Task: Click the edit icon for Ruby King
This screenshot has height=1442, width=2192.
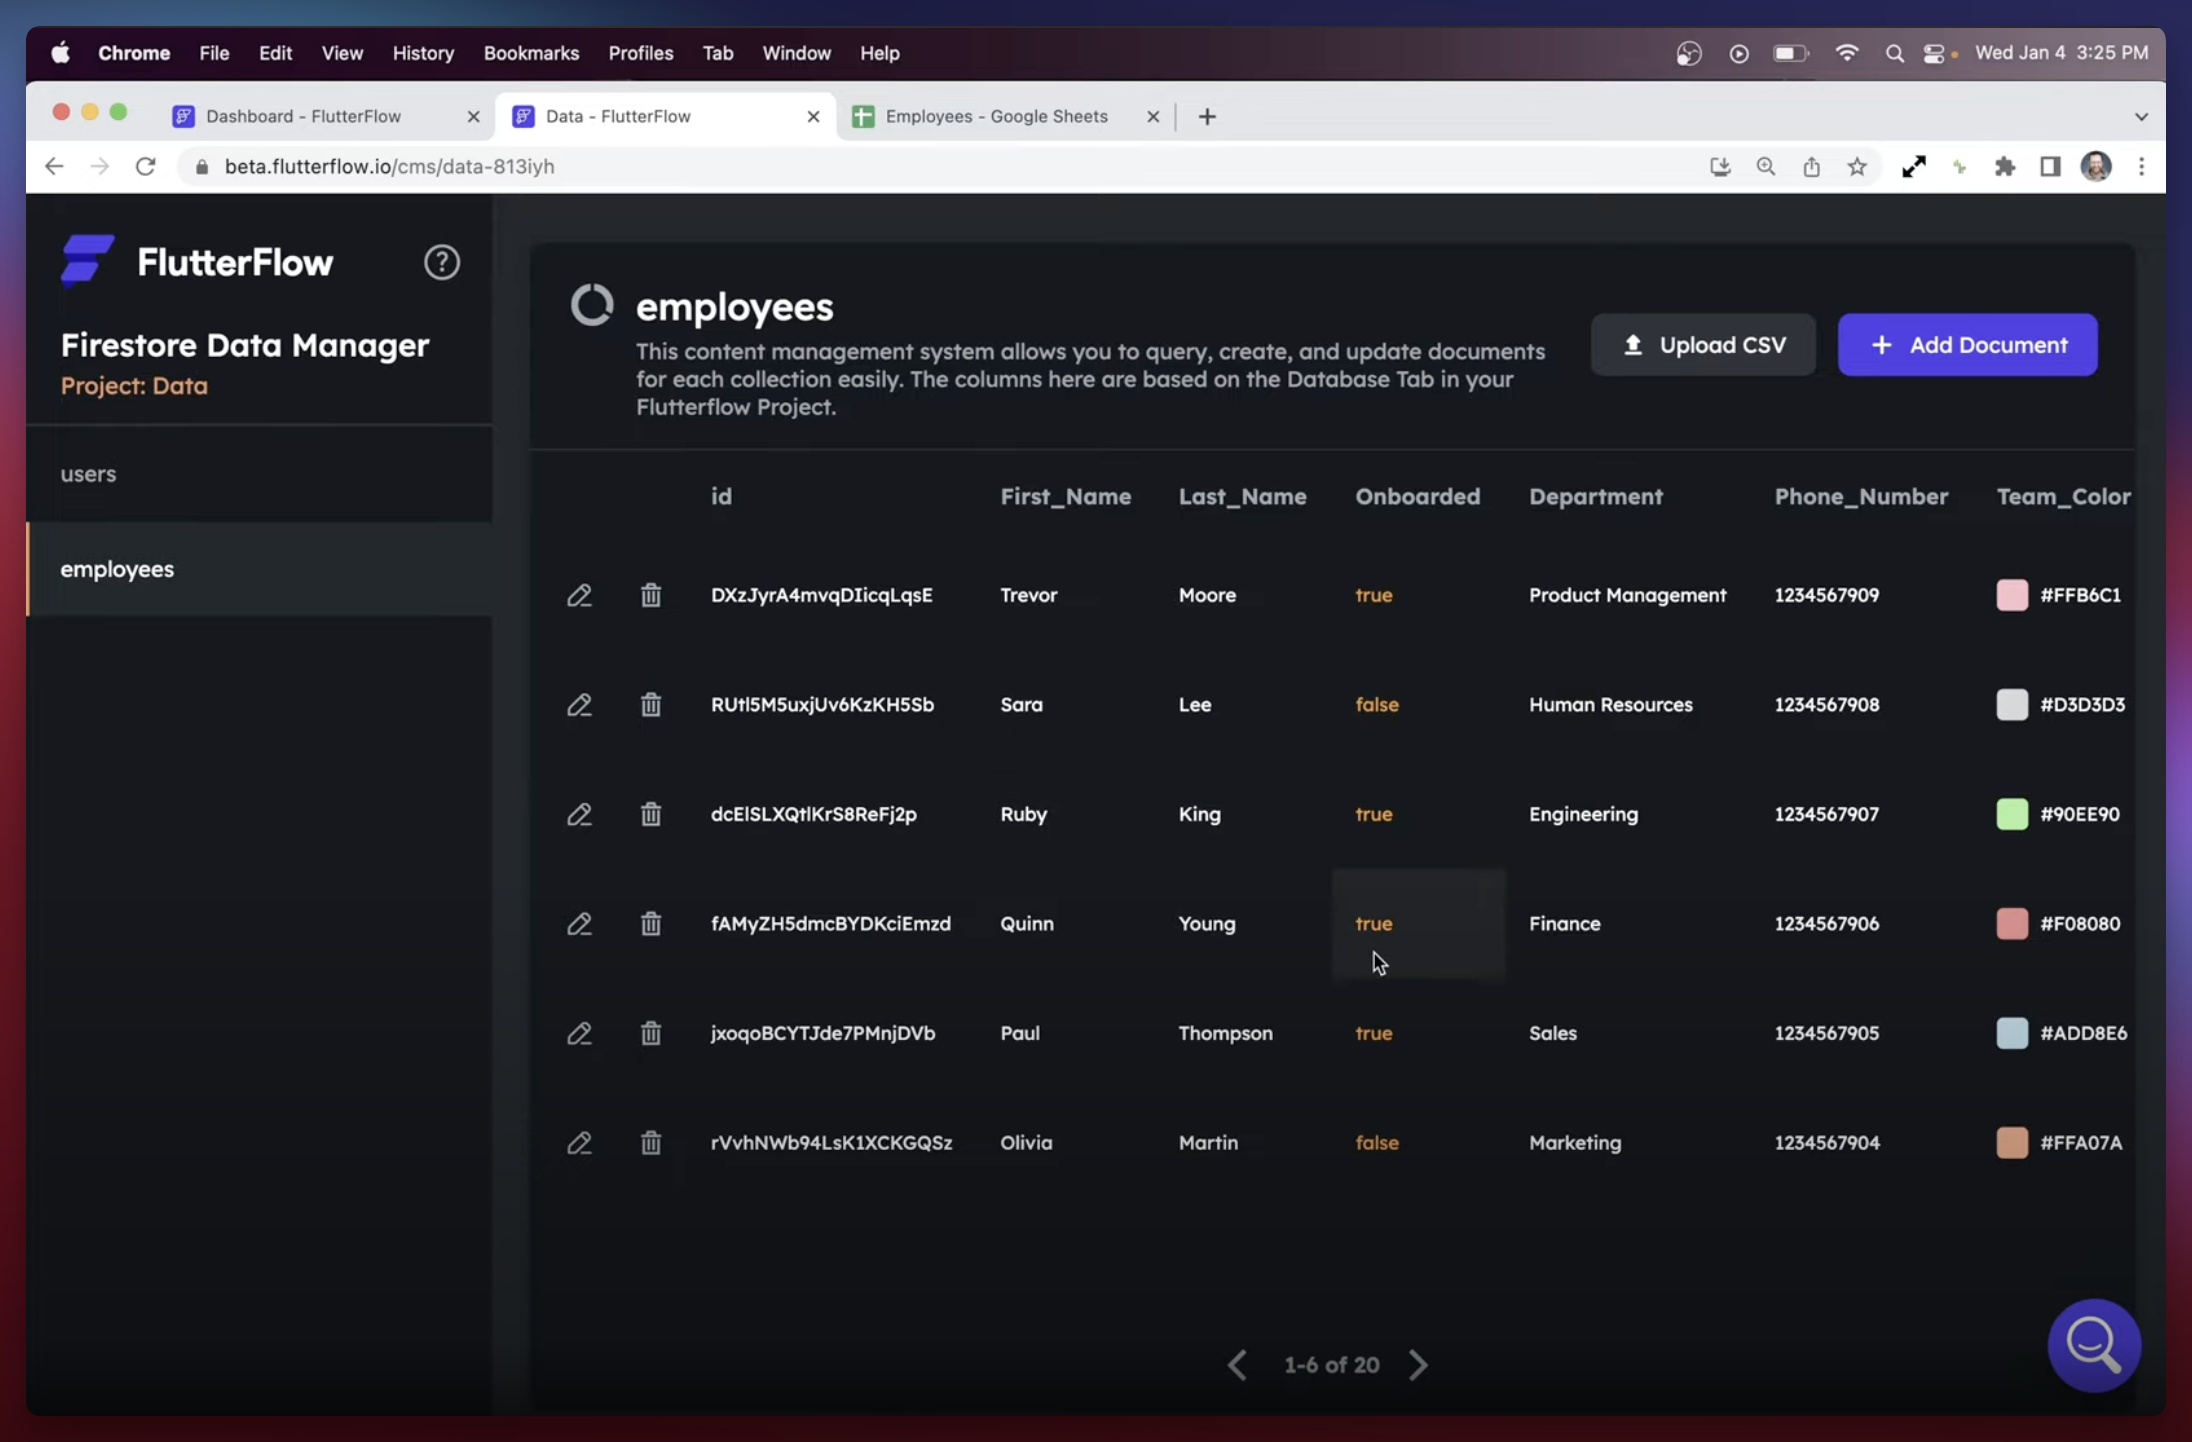Action: (x=578, y=814)
